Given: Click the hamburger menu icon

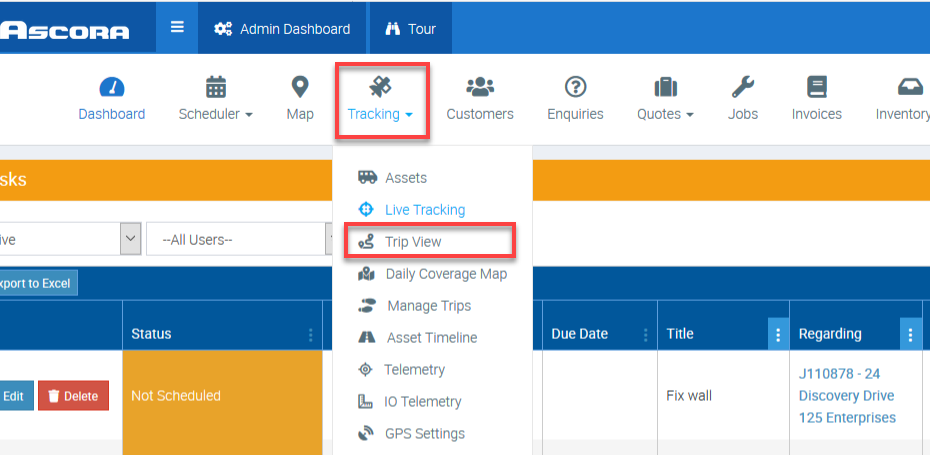Looking at the screenshot, I should point(177,28).
